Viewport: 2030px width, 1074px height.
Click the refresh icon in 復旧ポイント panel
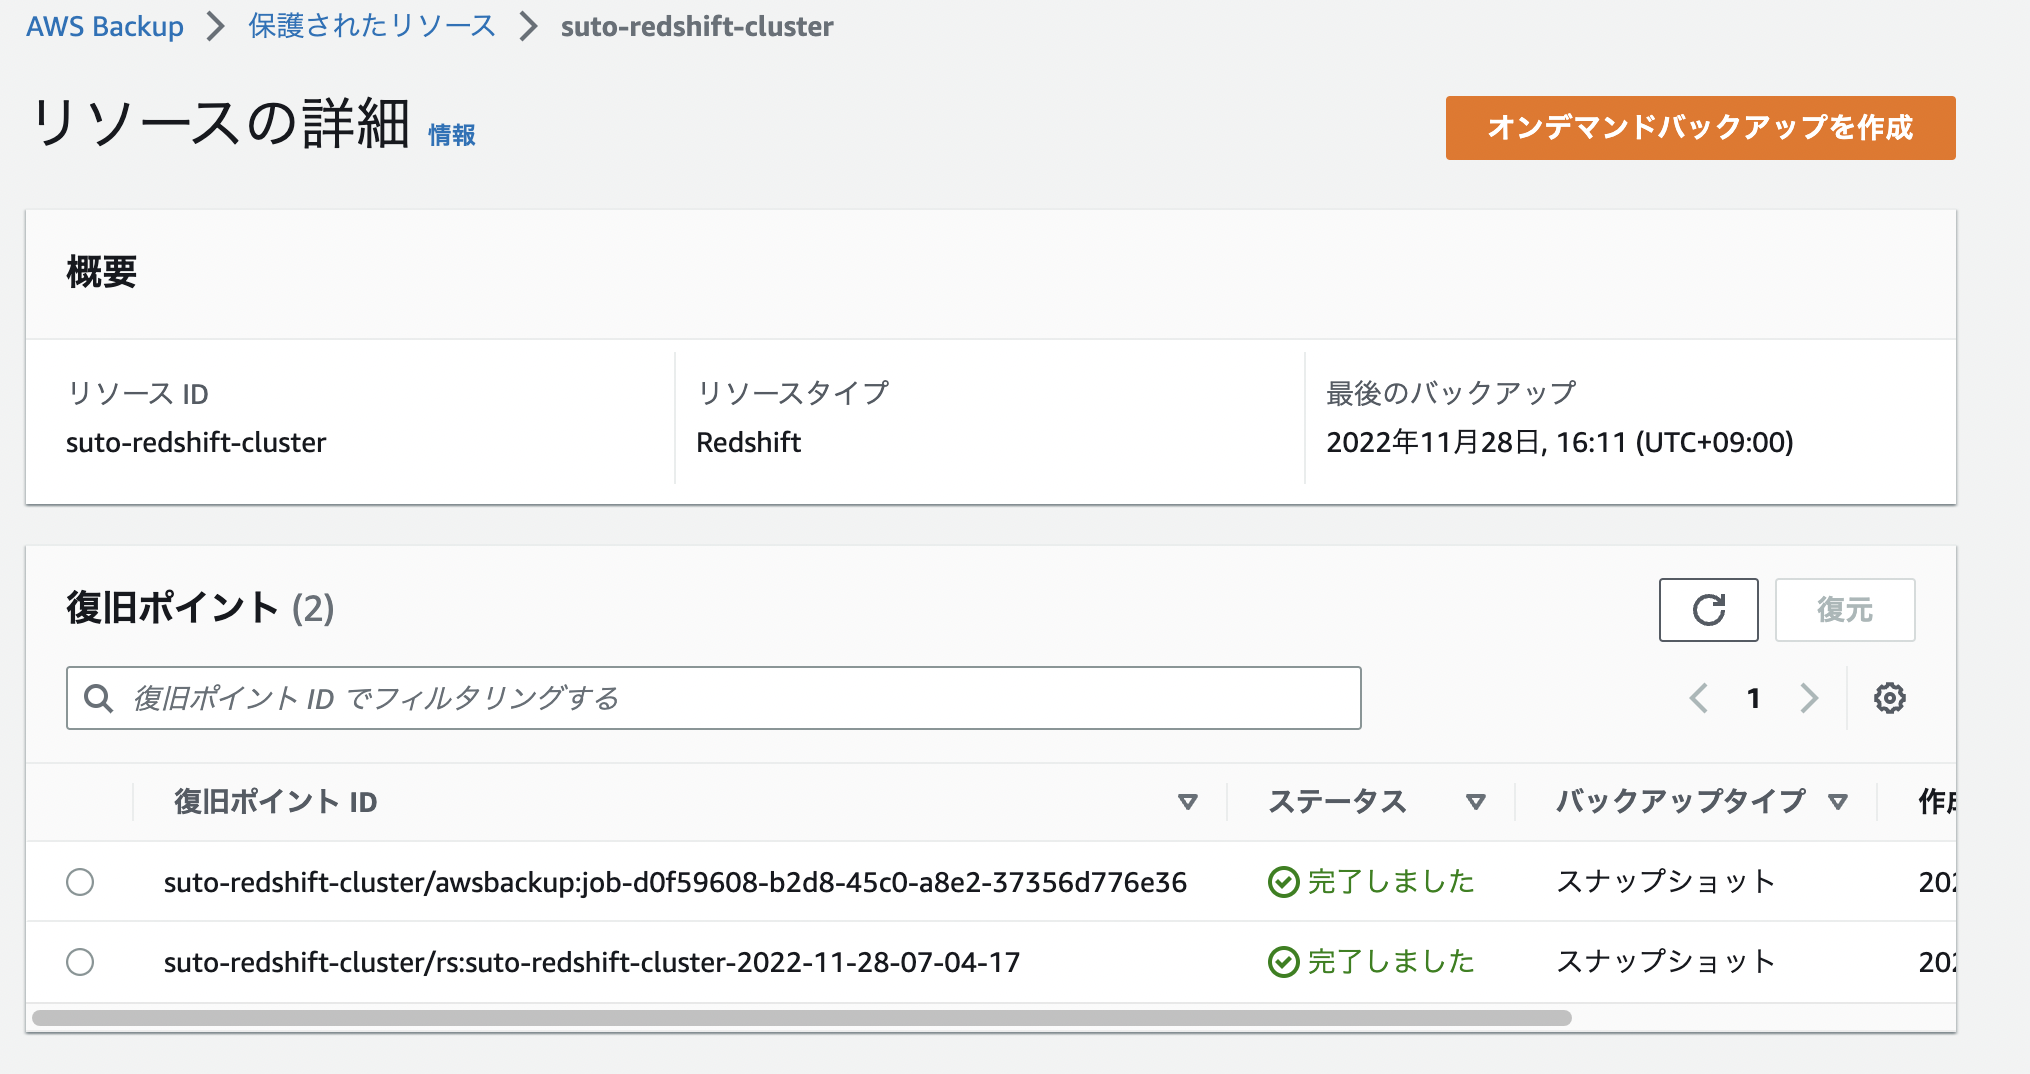(x=1708, y=609)
